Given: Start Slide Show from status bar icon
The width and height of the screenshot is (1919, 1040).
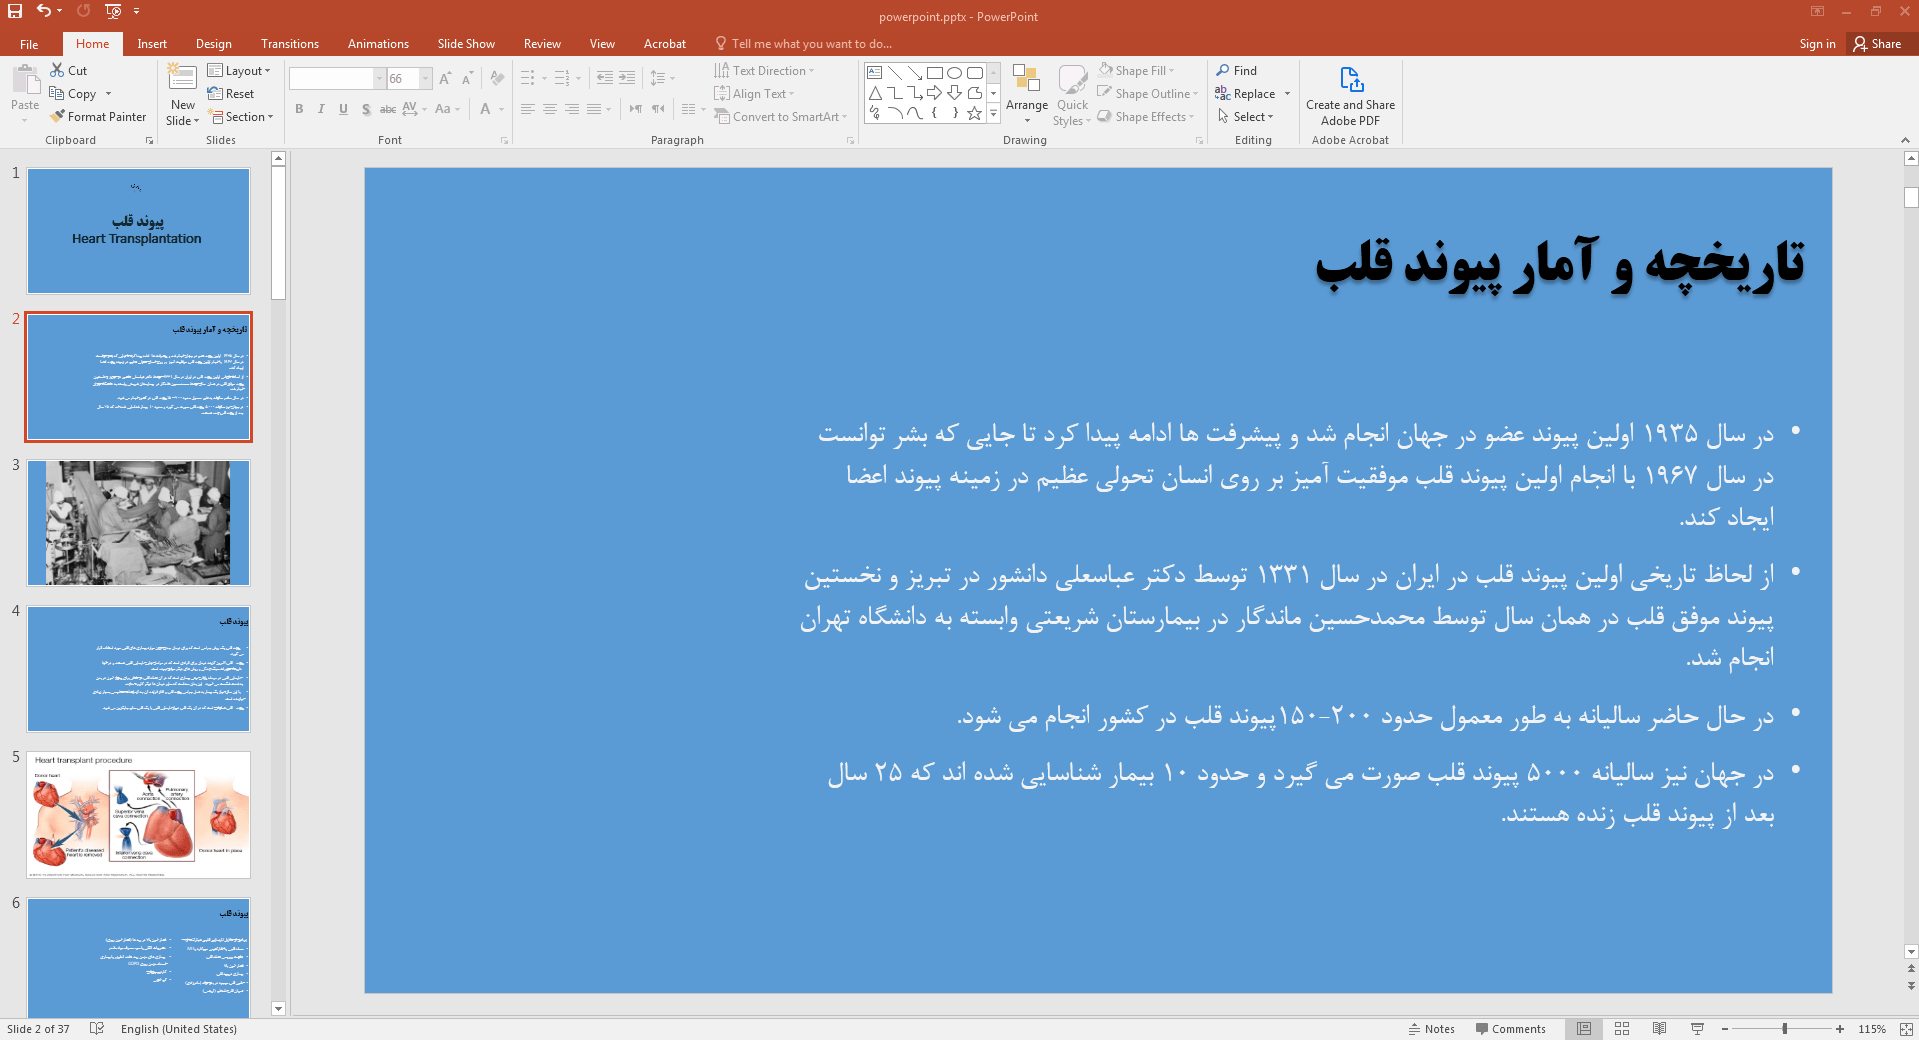Looking at the screenshot, I should point(1697,1029).
